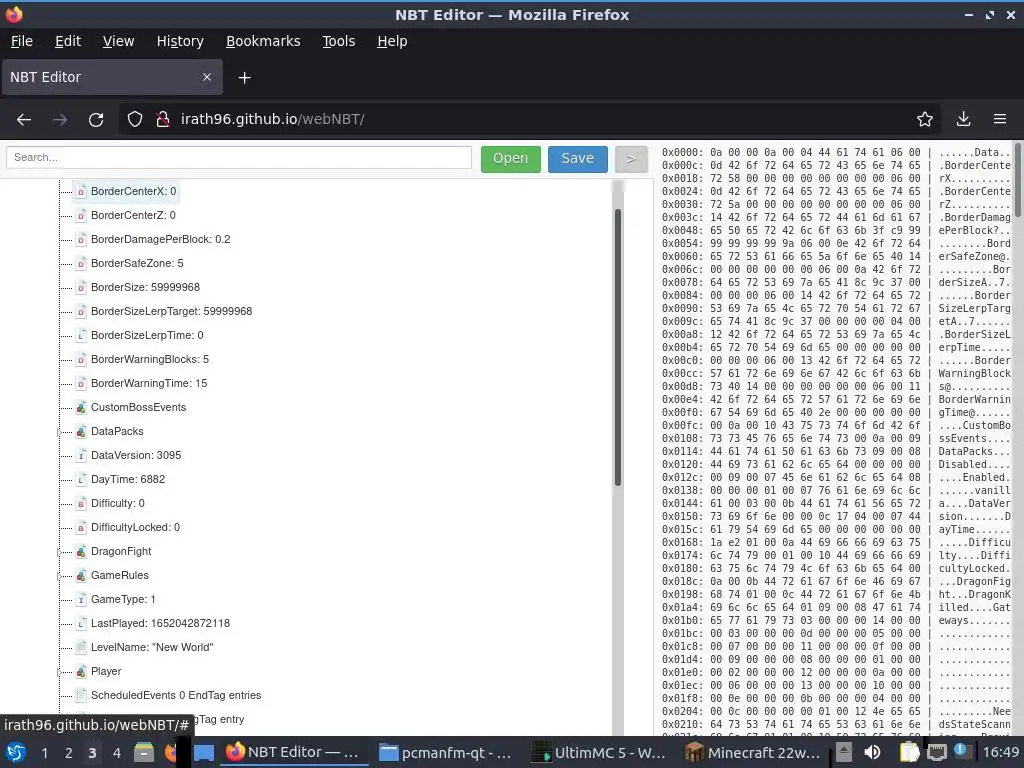Click the GameType int-type icon
This screenshot has height=768, width=1024.
click(81, 600)
